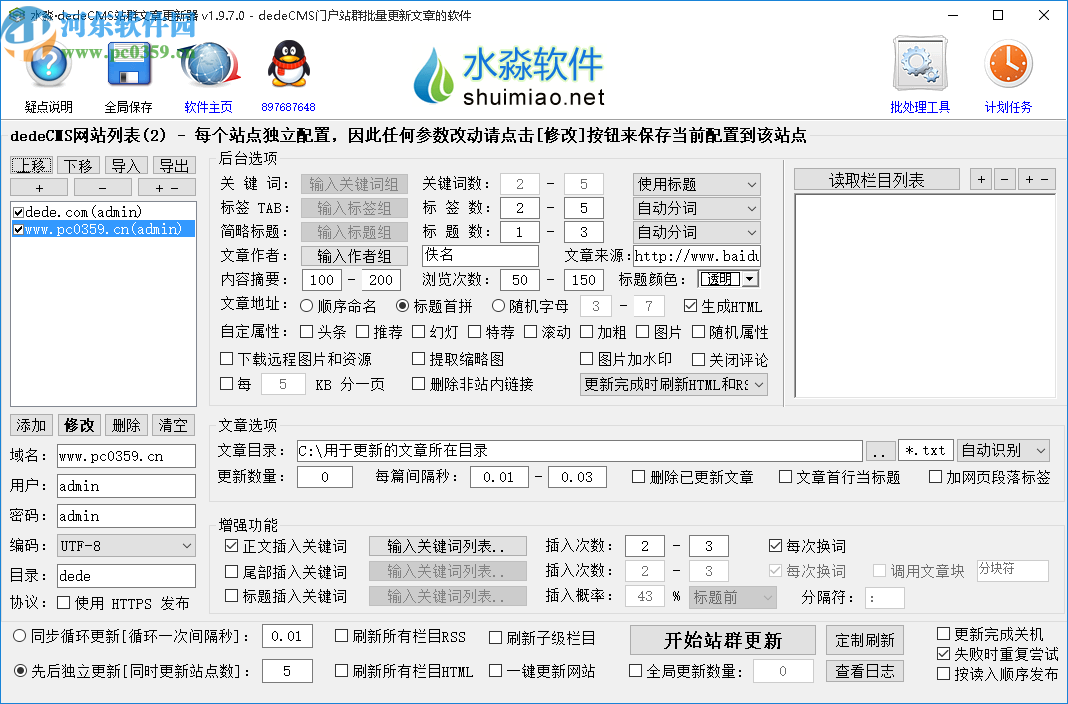Expand the 使用标题 dropdown
Screen dimensions: 1068x704
(x=696, y=184)
